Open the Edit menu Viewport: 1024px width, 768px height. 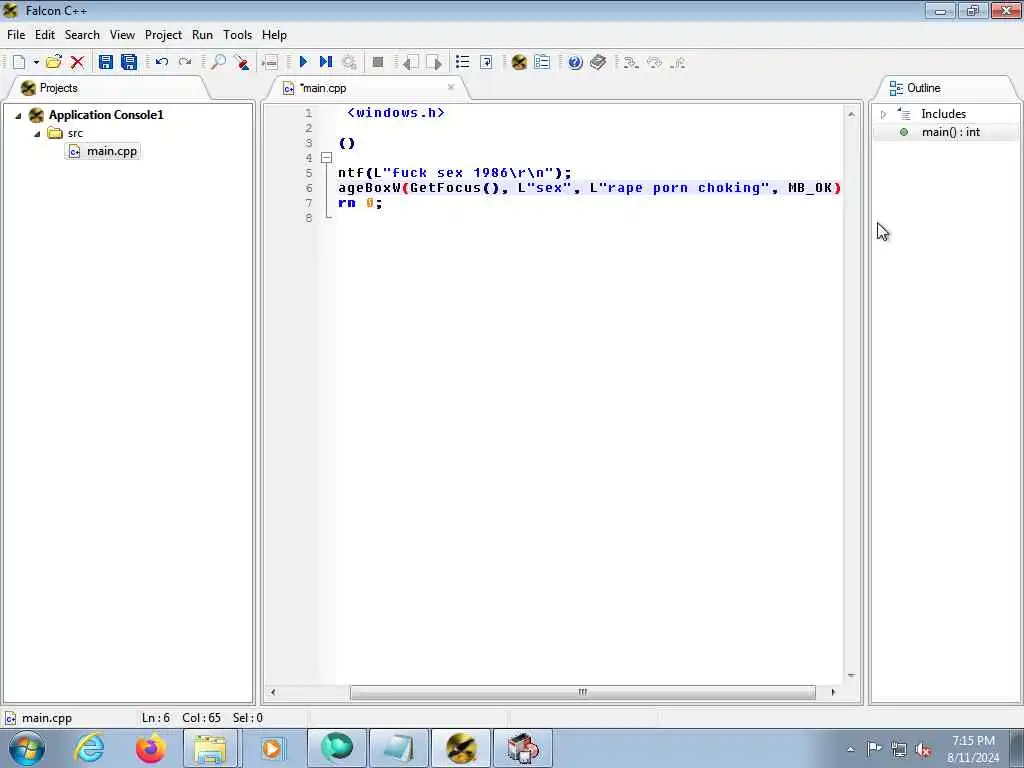click(45, 35)
